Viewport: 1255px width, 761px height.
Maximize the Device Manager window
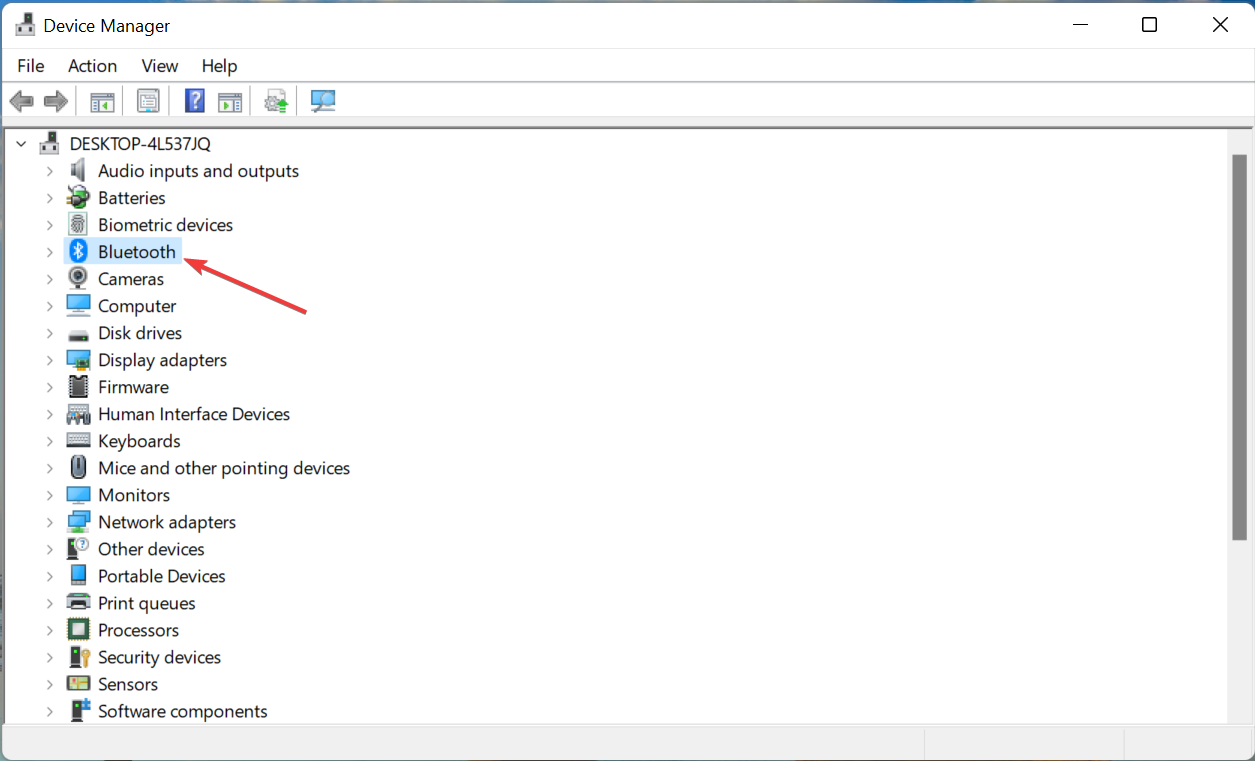1150,25
